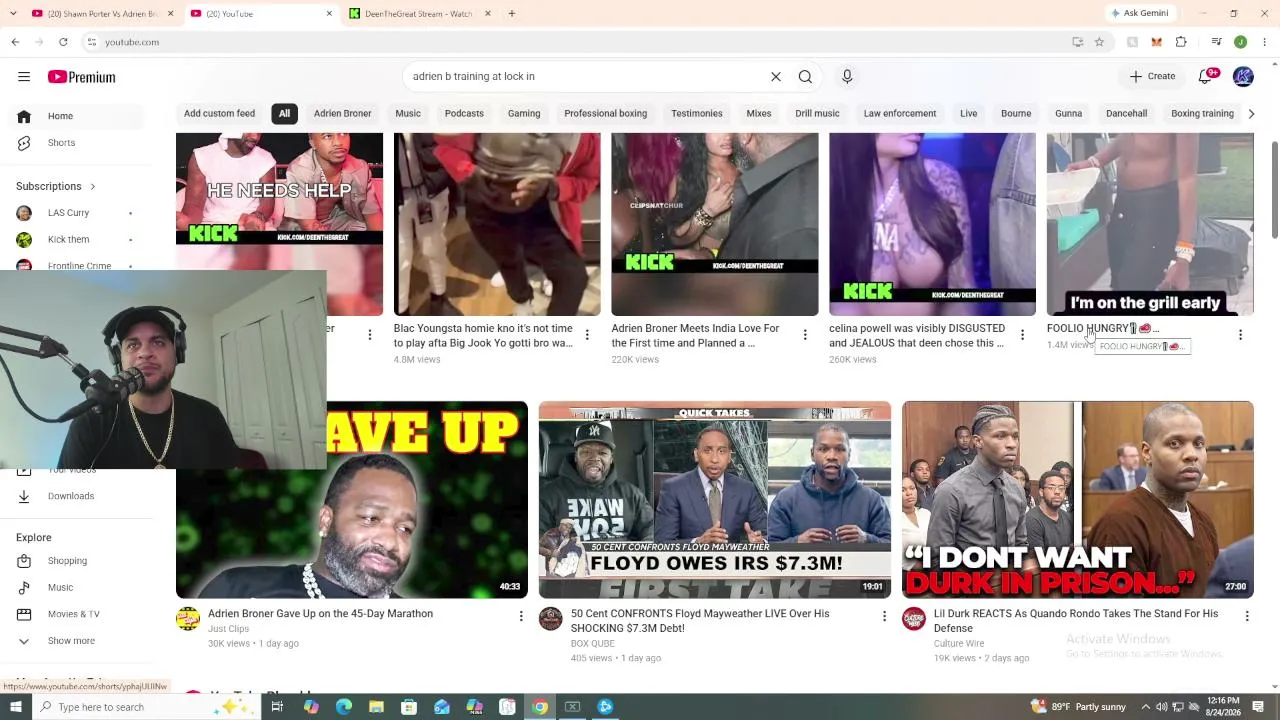Open more options for Lil Durk video

(1247, 616)
